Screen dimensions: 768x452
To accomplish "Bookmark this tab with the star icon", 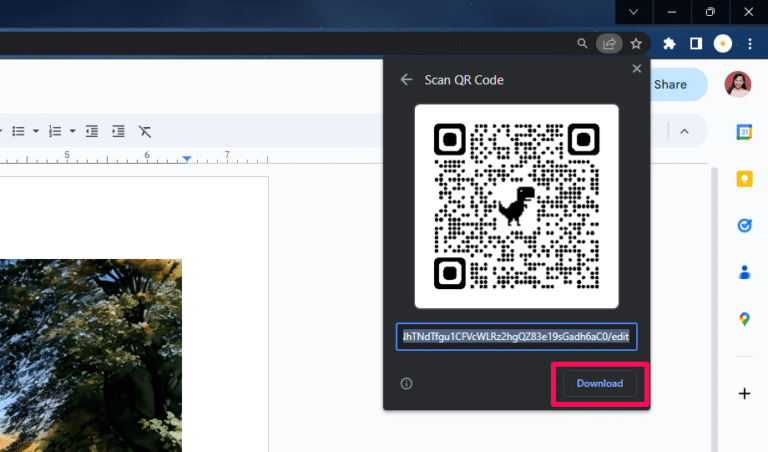I will point(636,44).
